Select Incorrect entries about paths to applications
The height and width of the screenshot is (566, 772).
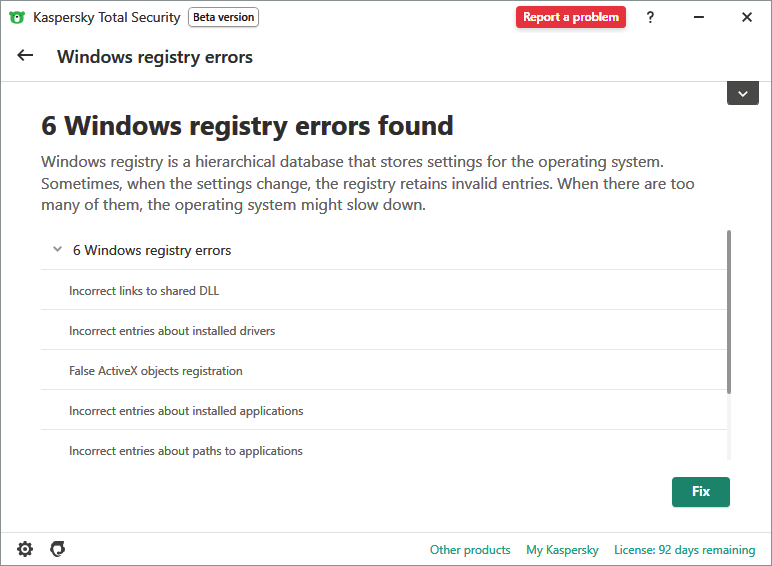(384, 447)
